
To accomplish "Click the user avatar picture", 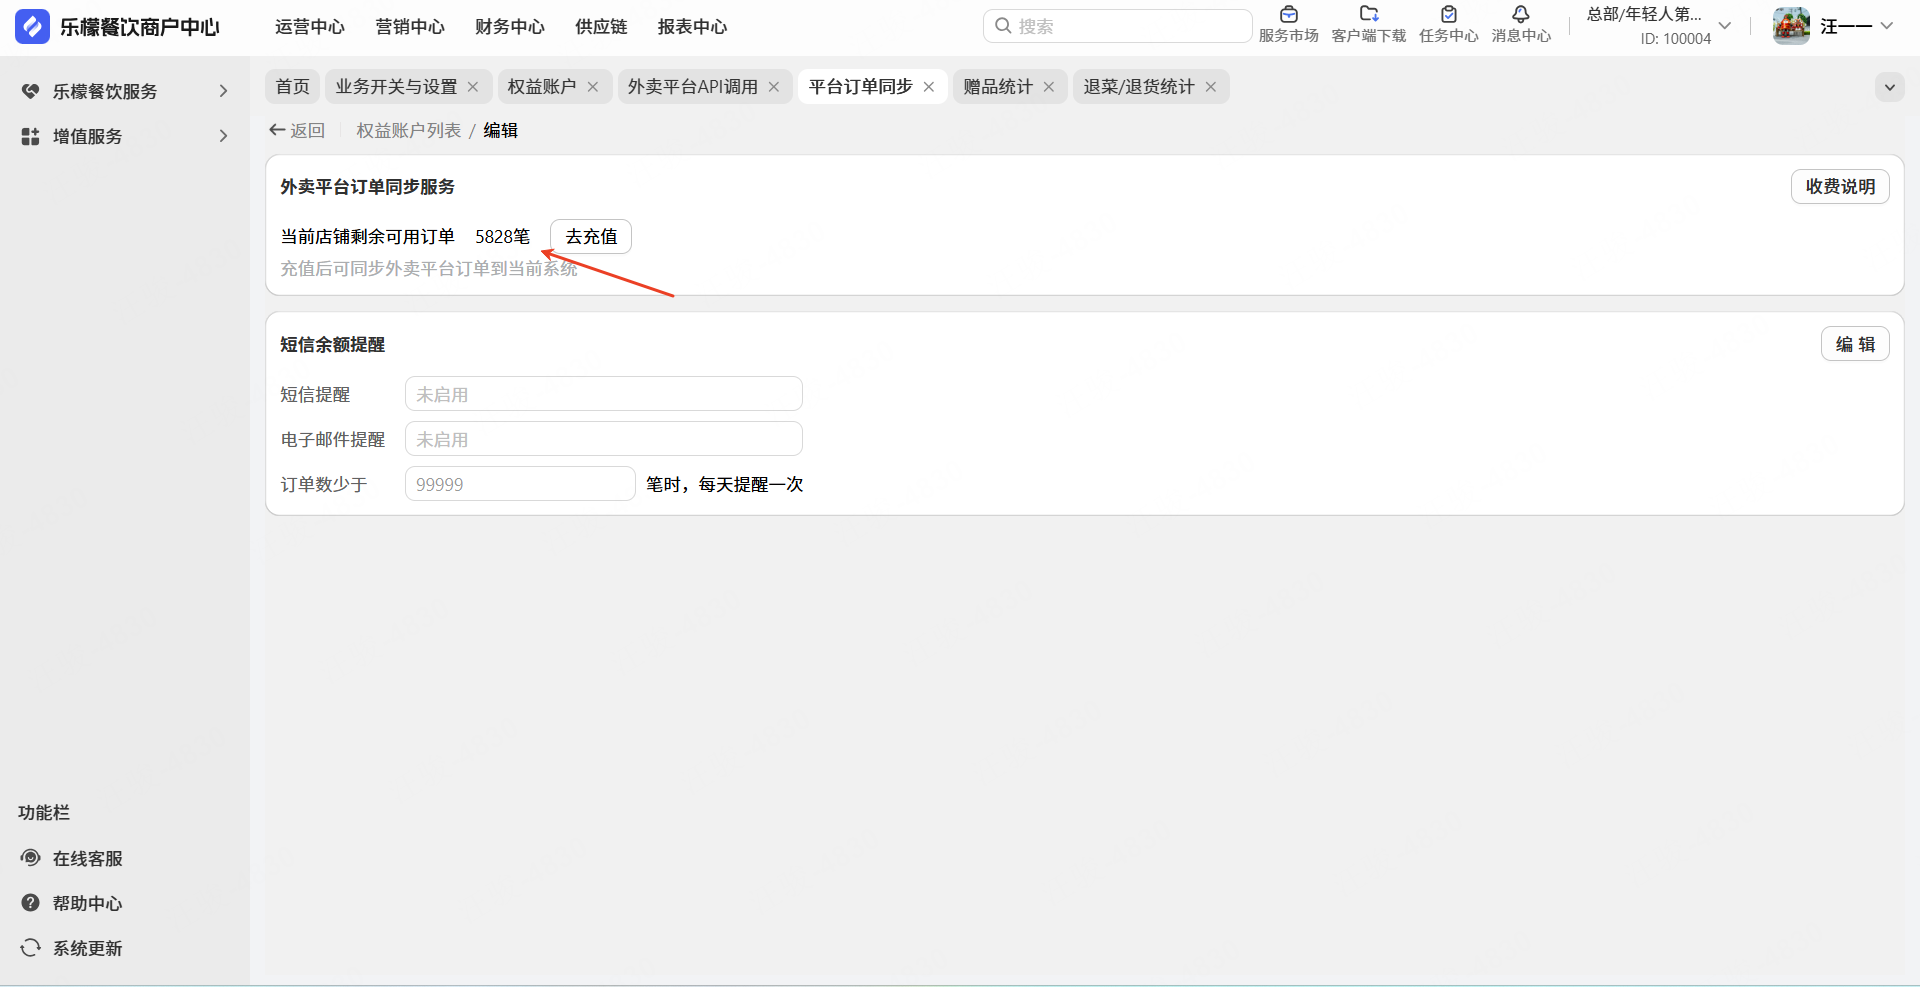I will pos(1791,26).
